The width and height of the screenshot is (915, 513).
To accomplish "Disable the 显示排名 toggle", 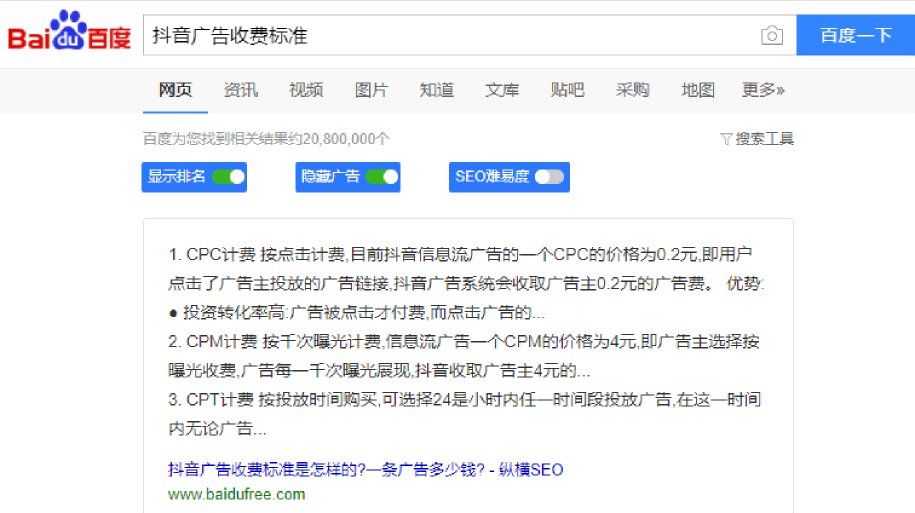I will [228, 177].
